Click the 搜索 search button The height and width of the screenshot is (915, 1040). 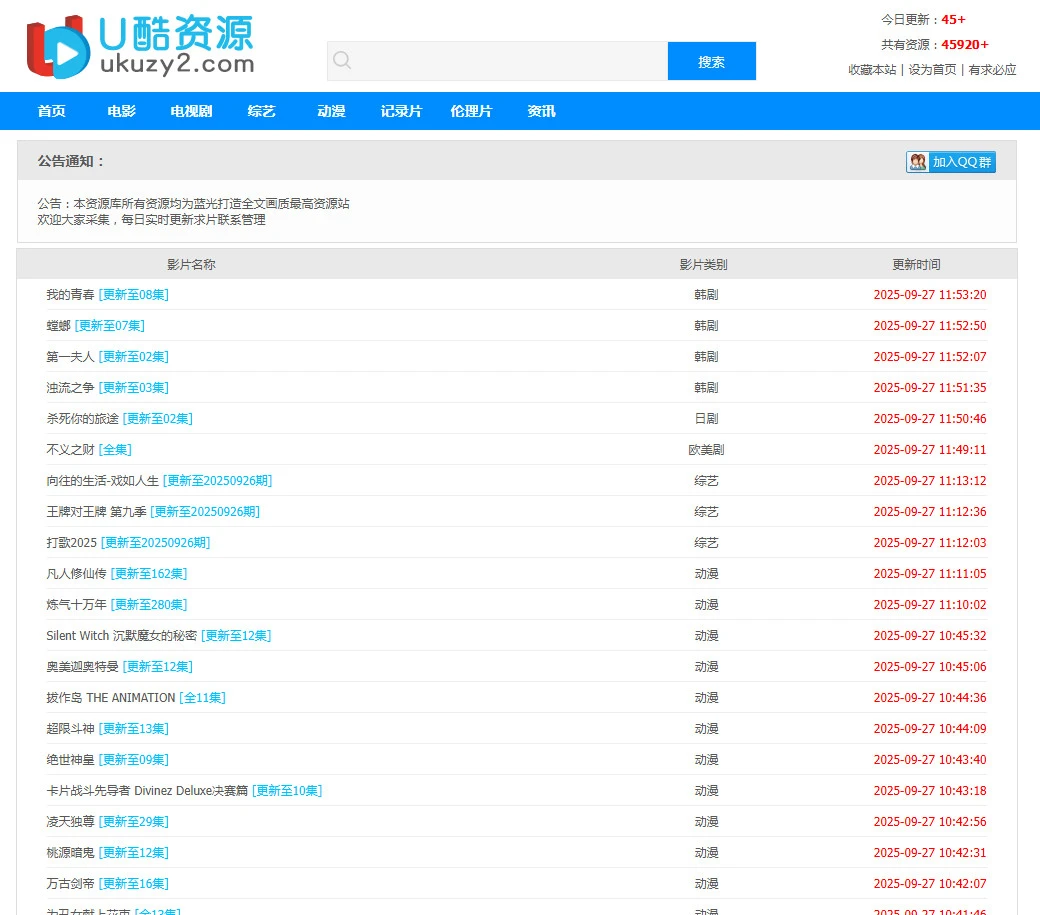pyautogui.click(x=711, y=61)
